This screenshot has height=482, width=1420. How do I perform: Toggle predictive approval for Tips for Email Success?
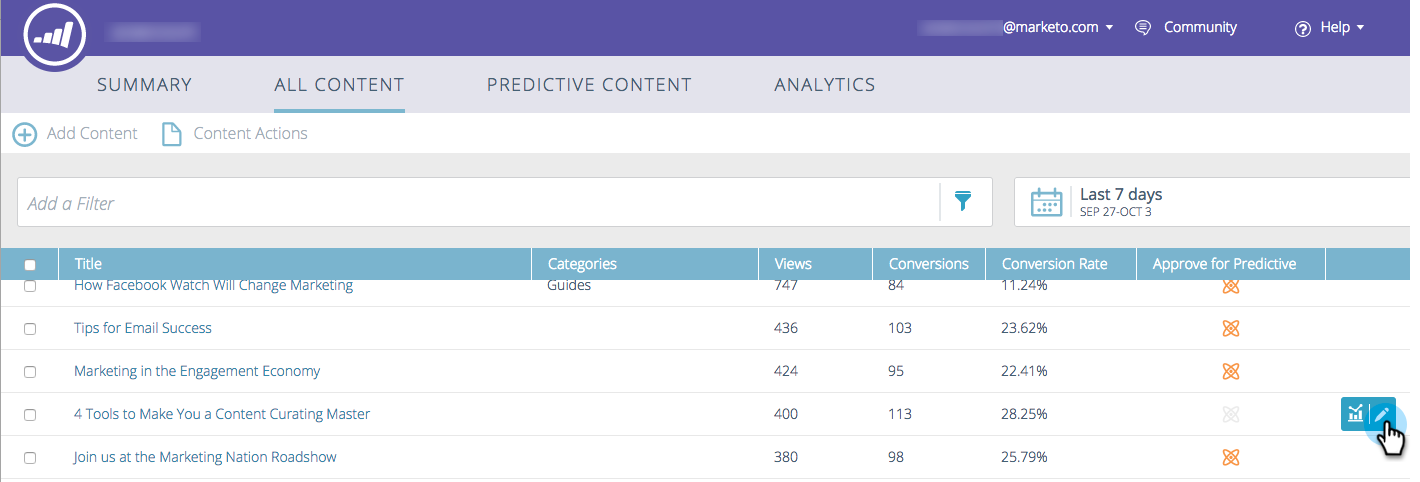coord(1231,329)
